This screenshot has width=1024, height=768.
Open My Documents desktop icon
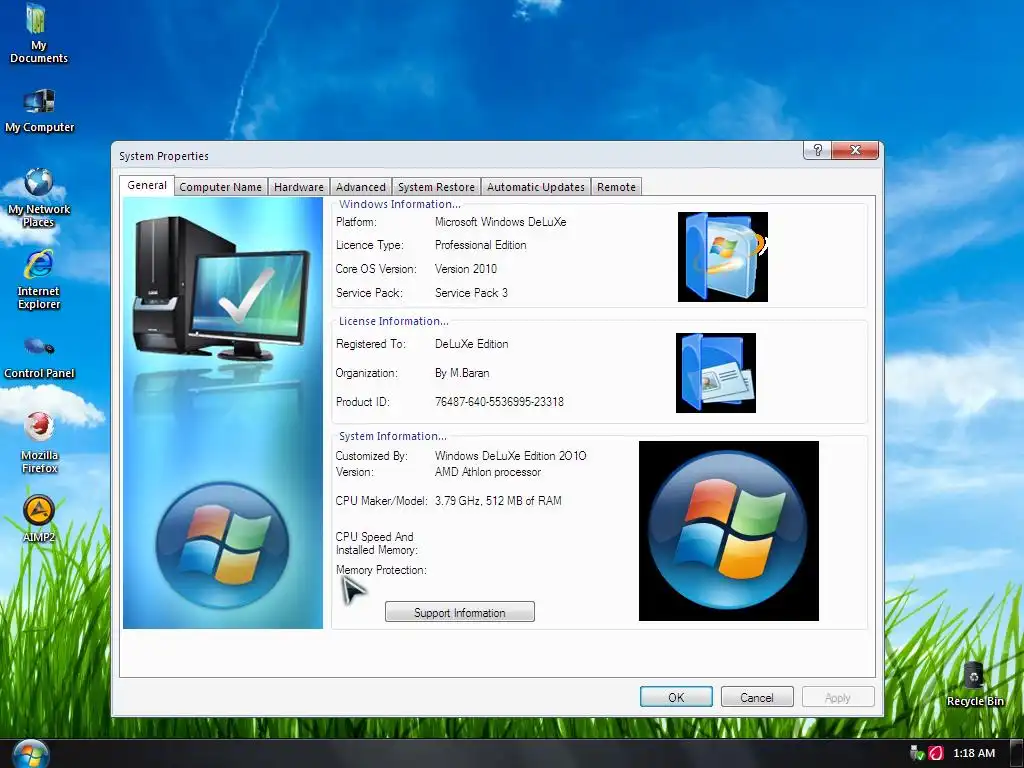pyautogui.click(x=39, y=34)
